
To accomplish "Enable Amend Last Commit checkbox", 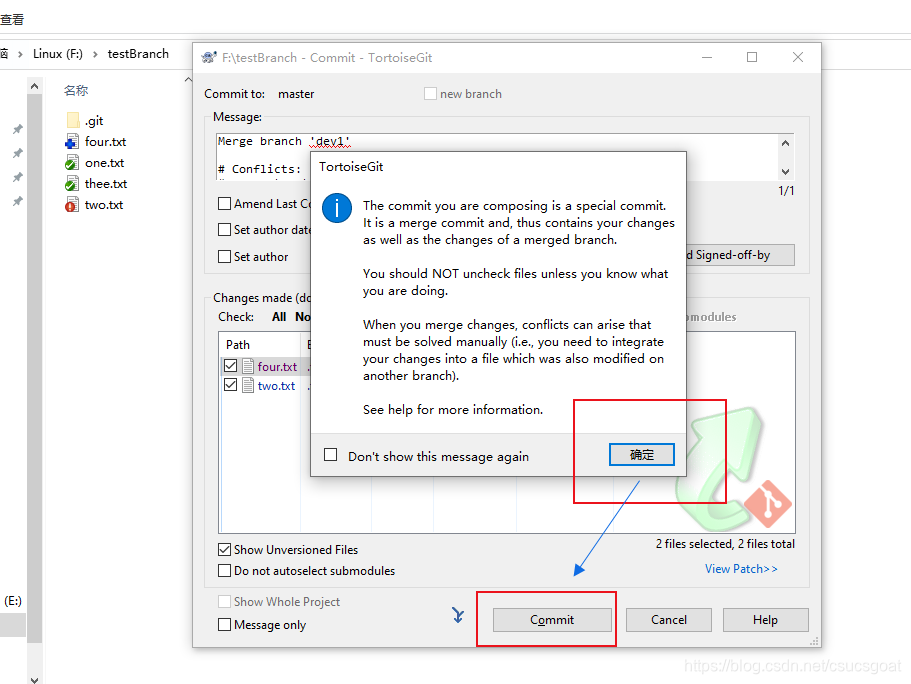I will (224, 203).
